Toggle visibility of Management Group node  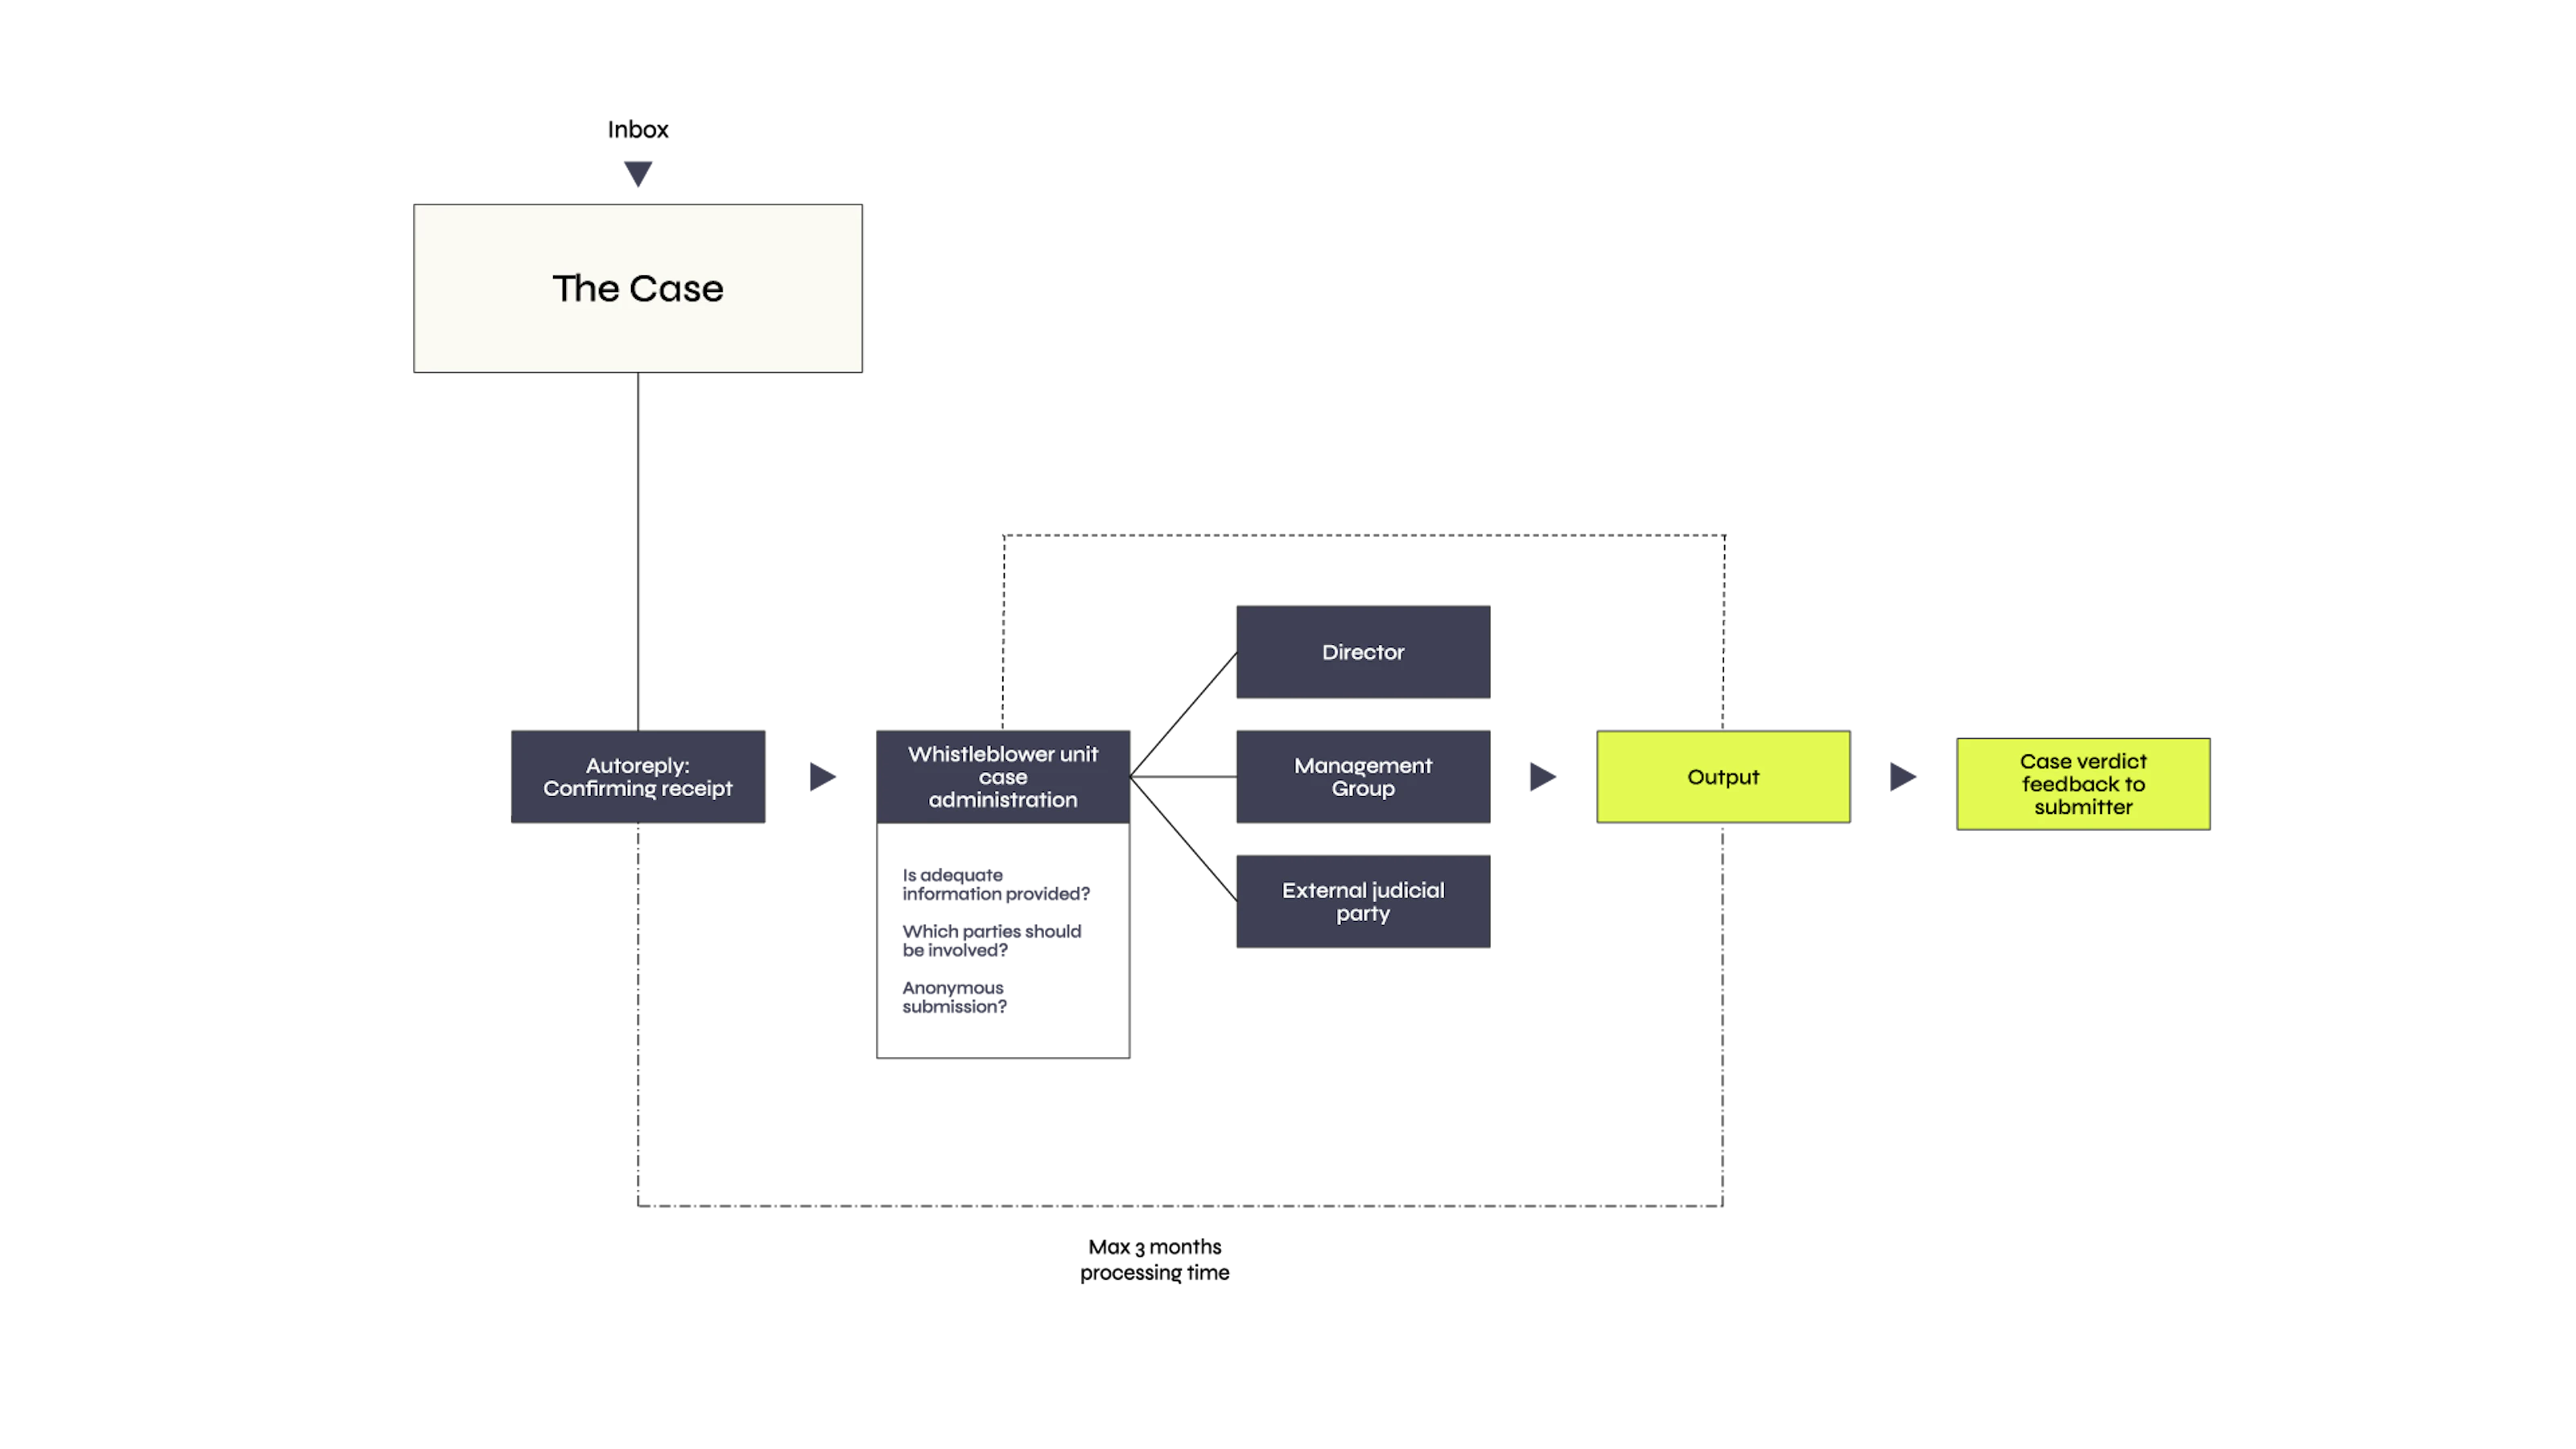coord(1362,775)
